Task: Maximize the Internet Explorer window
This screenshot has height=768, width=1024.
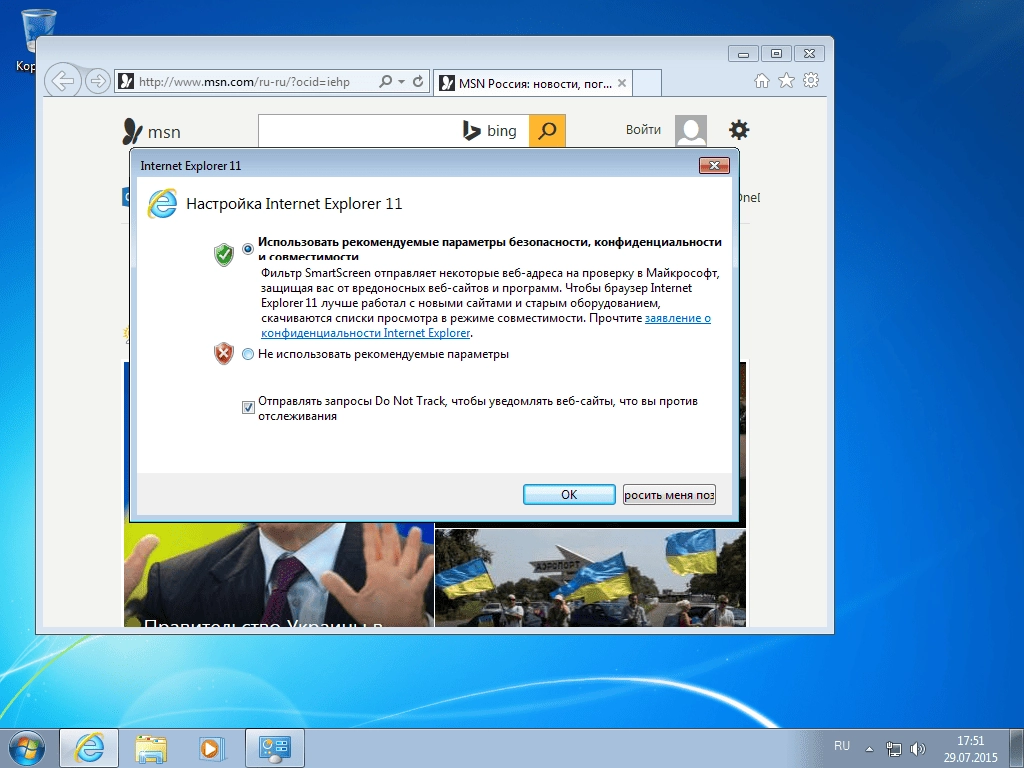Action: (776, 54)
